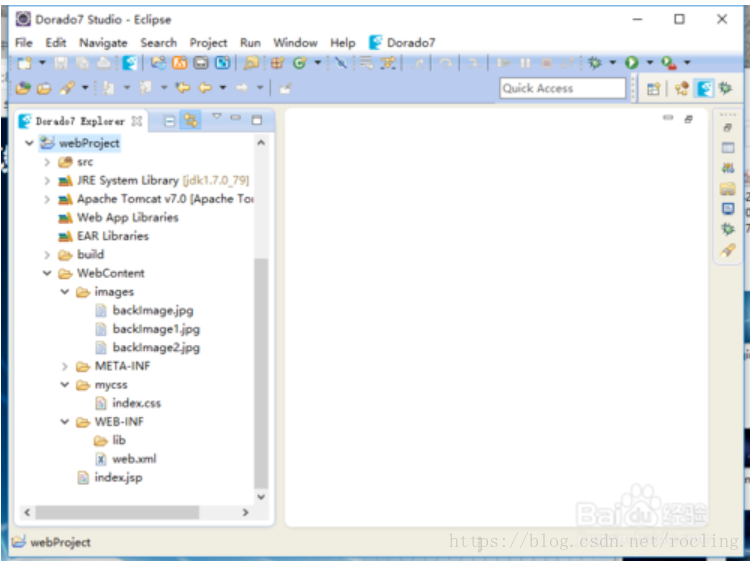Click the Print toolbar icon

point(104,63)
